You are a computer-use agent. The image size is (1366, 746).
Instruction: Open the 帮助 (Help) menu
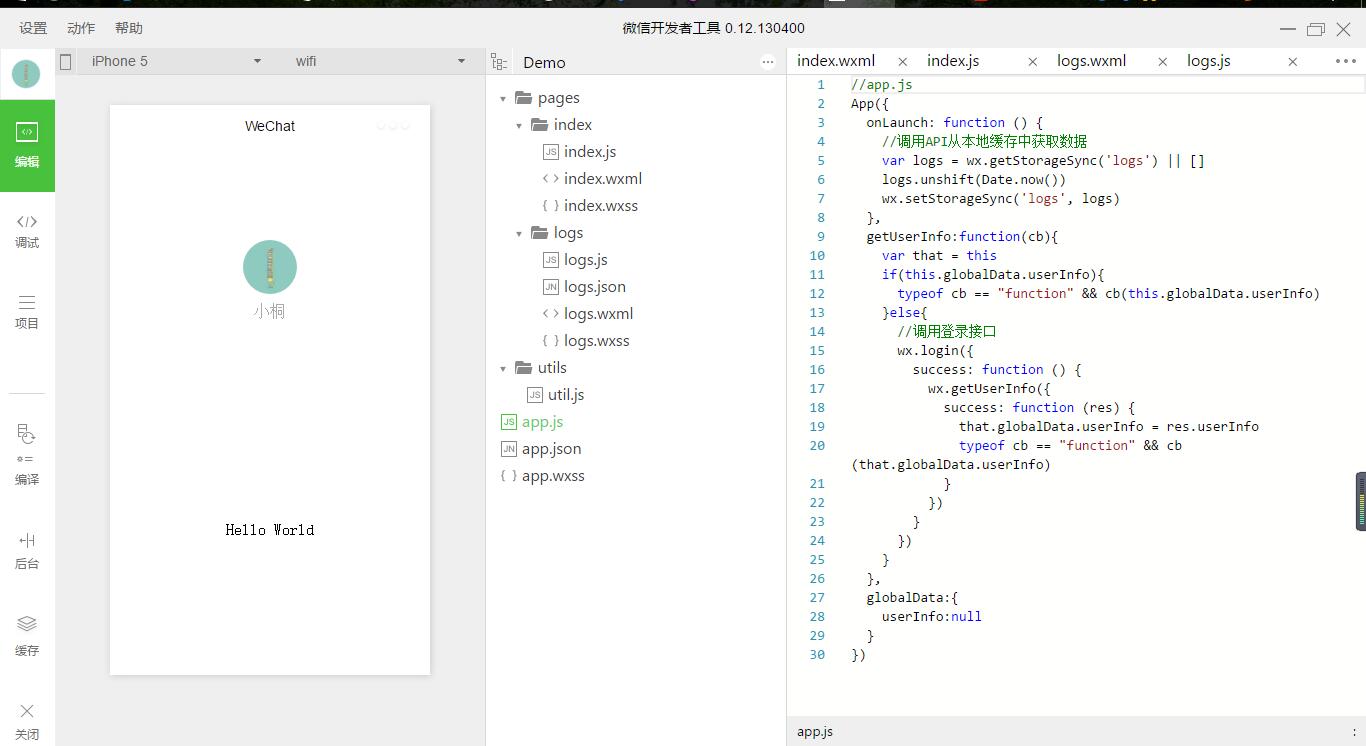coord(129,28)
